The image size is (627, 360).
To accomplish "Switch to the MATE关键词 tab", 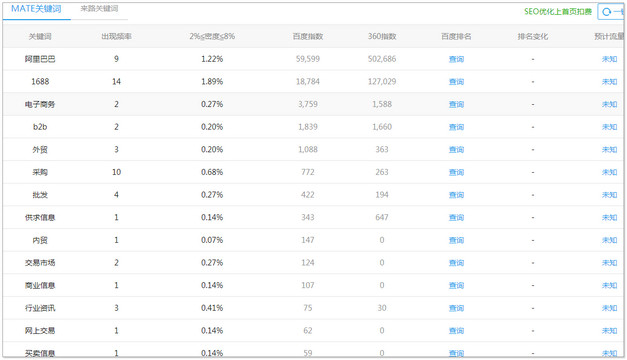I will 36,9.
